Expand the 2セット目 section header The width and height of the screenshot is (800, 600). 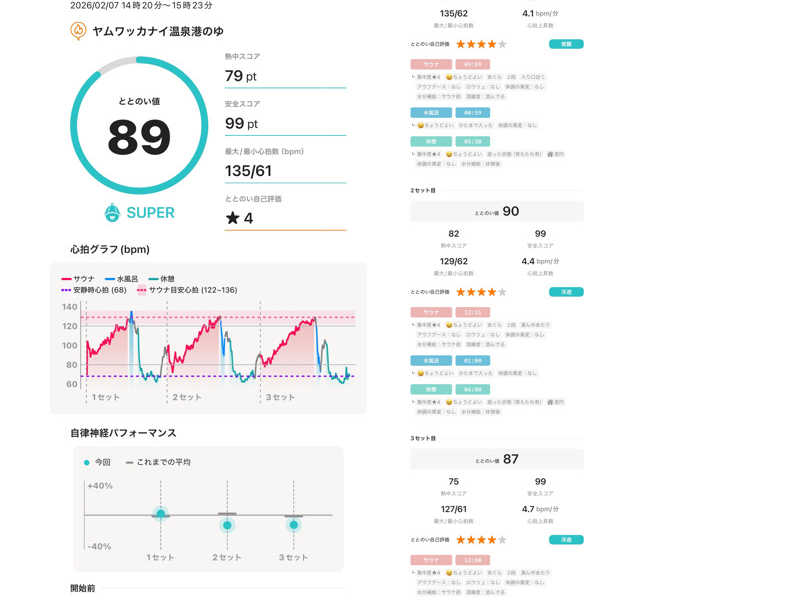422,189
